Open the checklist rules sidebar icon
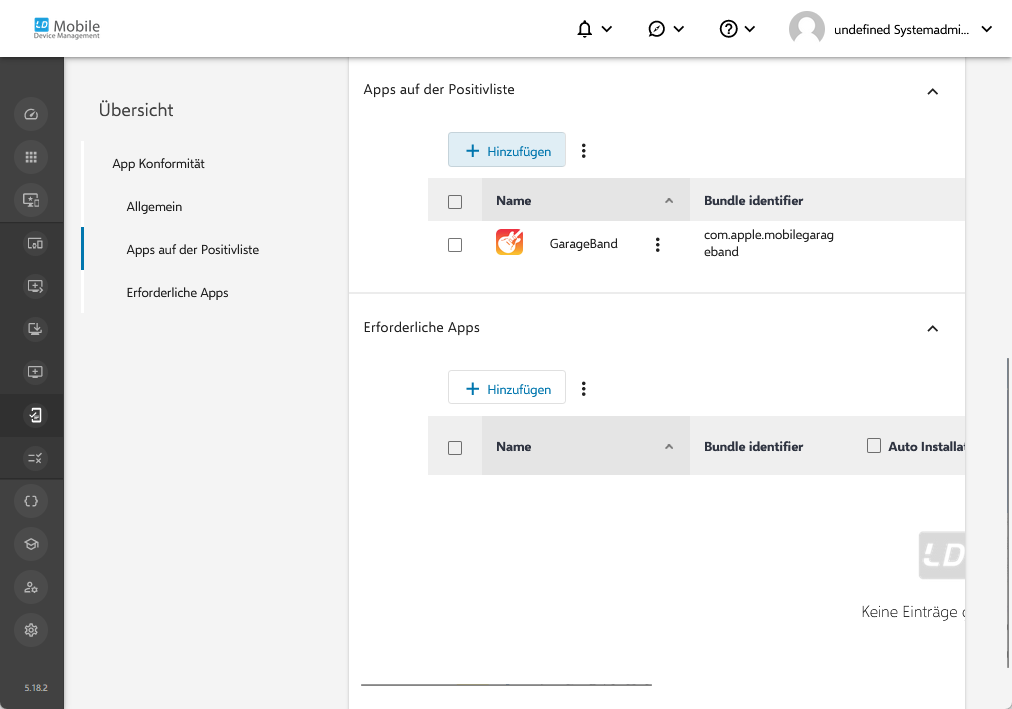 tap(35, 458)
